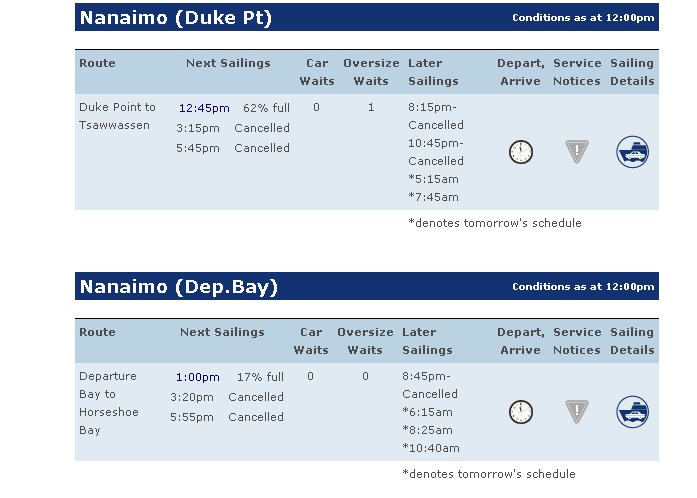Open Duke Point depart/arrive clock icon
The image size is (697, 498).
521,152
